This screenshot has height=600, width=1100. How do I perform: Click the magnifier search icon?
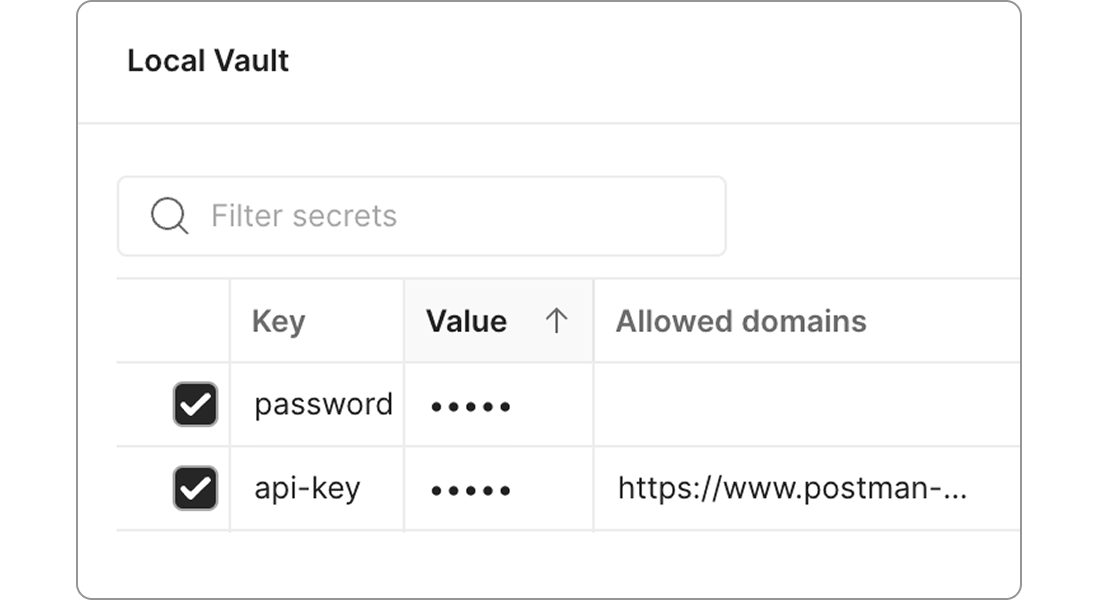click(x=169, y=216)
